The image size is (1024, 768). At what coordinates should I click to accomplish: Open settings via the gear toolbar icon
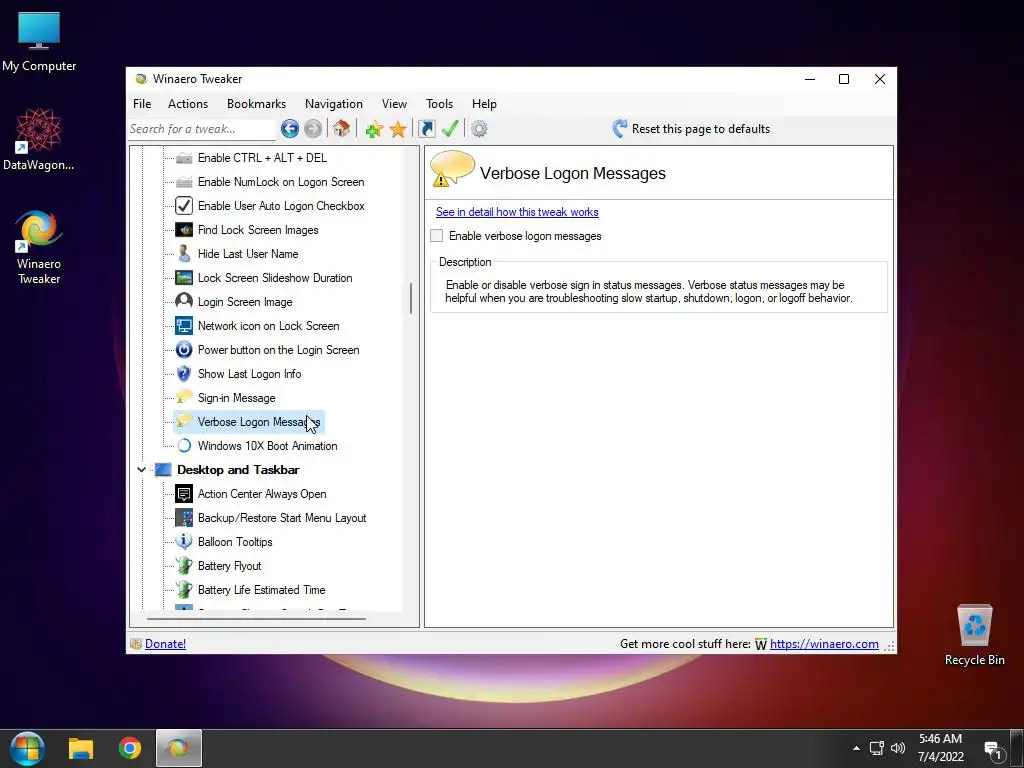pos(479,129)
